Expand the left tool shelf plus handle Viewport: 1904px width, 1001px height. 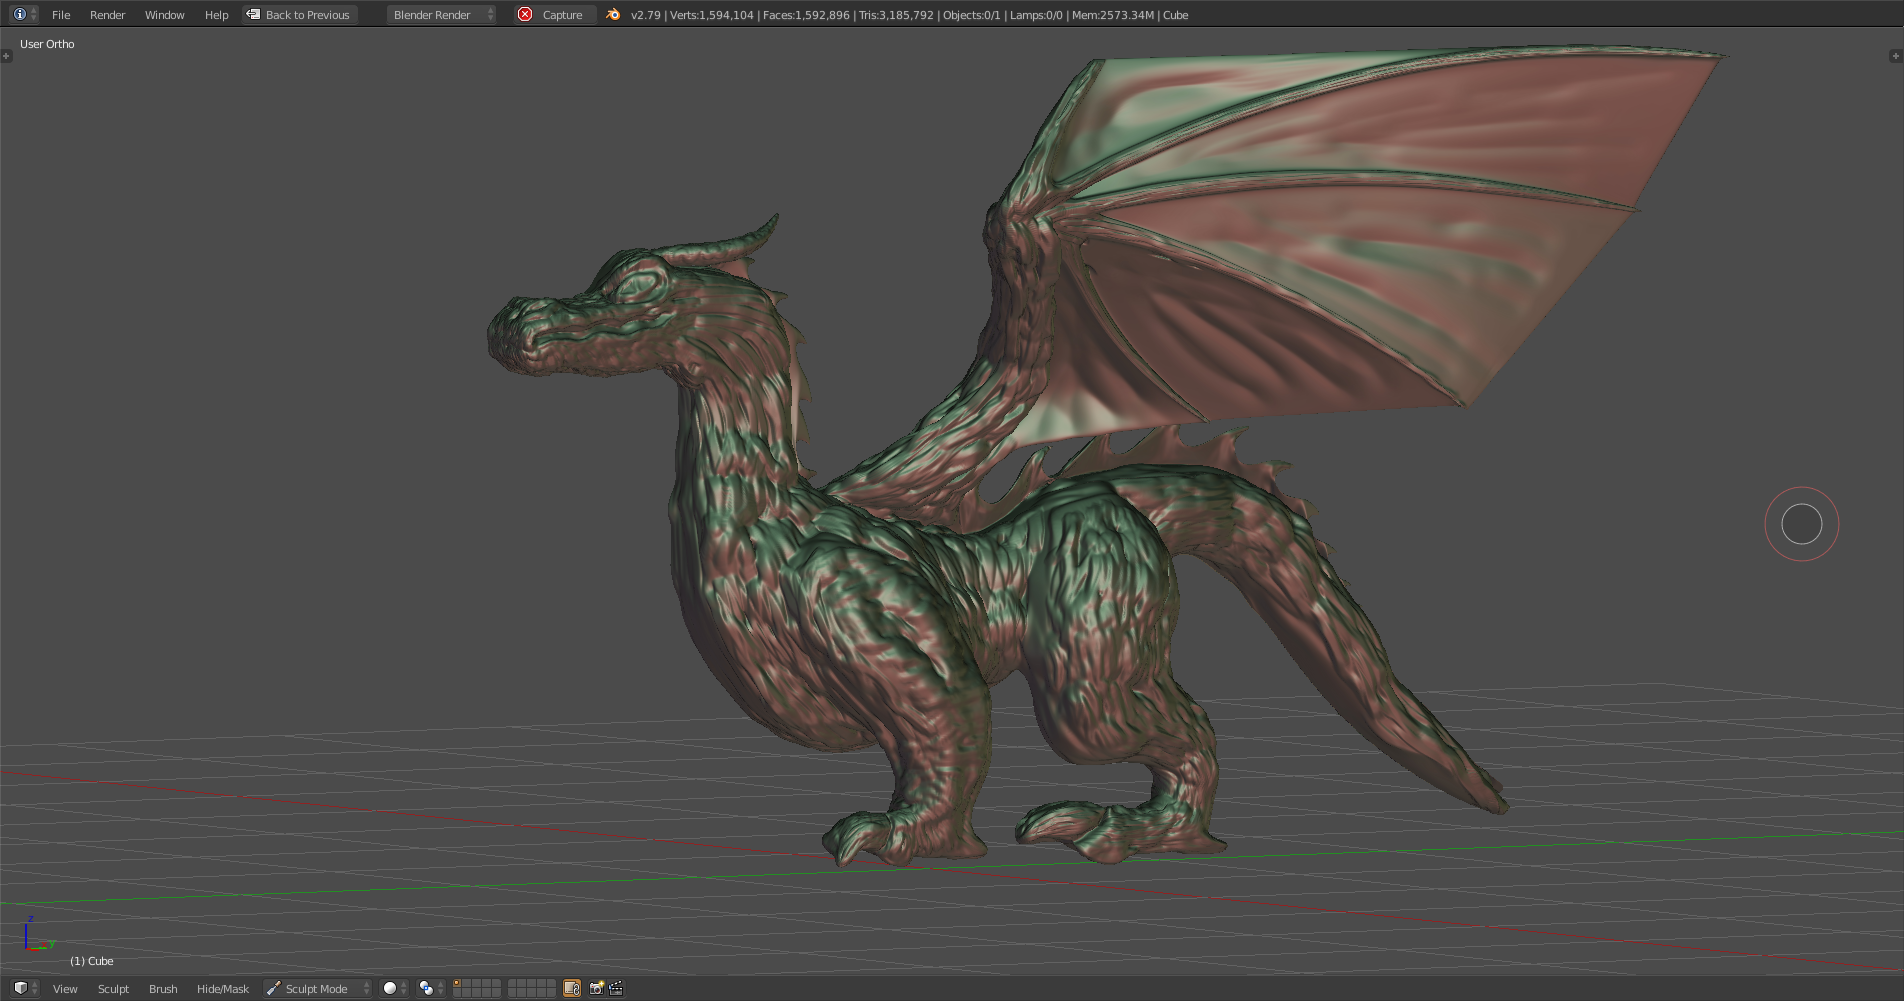[x=7, y=56]
